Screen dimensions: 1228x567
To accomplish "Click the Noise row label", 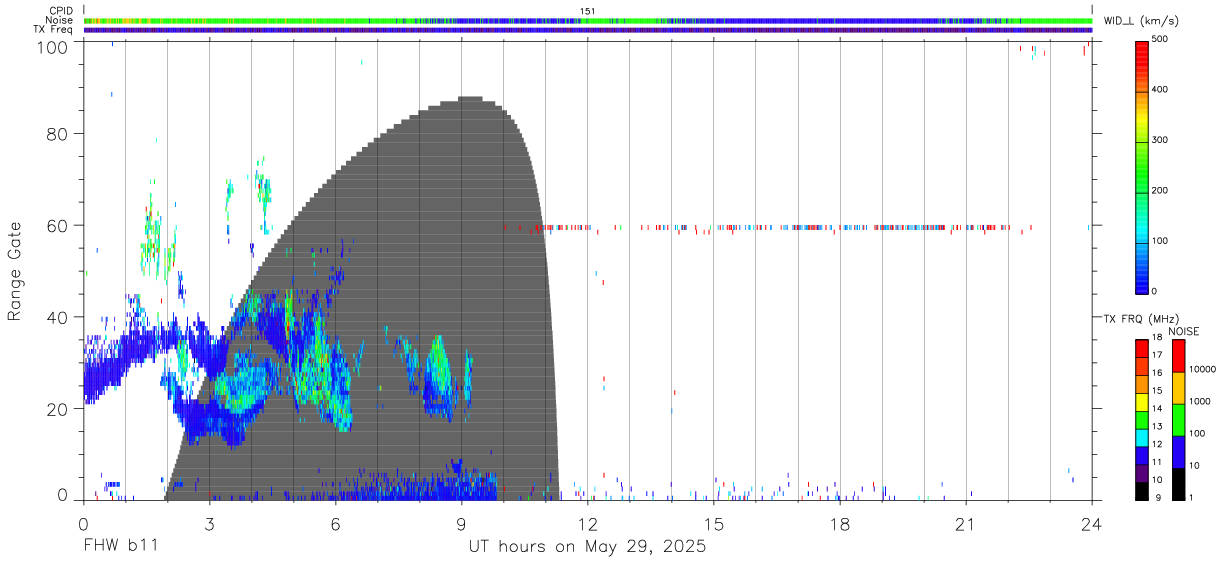I will tap(59, 20).
